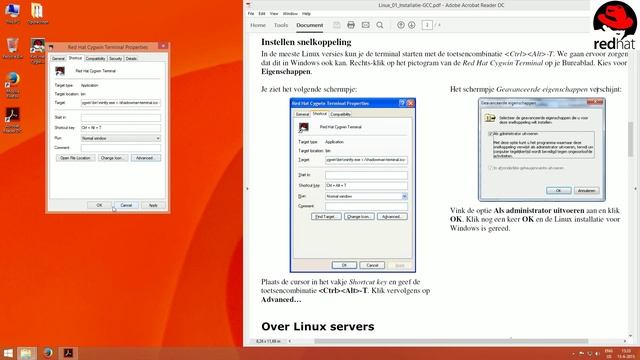
Task: Switch to the Compatibility tab
Action: click(96, 59)
